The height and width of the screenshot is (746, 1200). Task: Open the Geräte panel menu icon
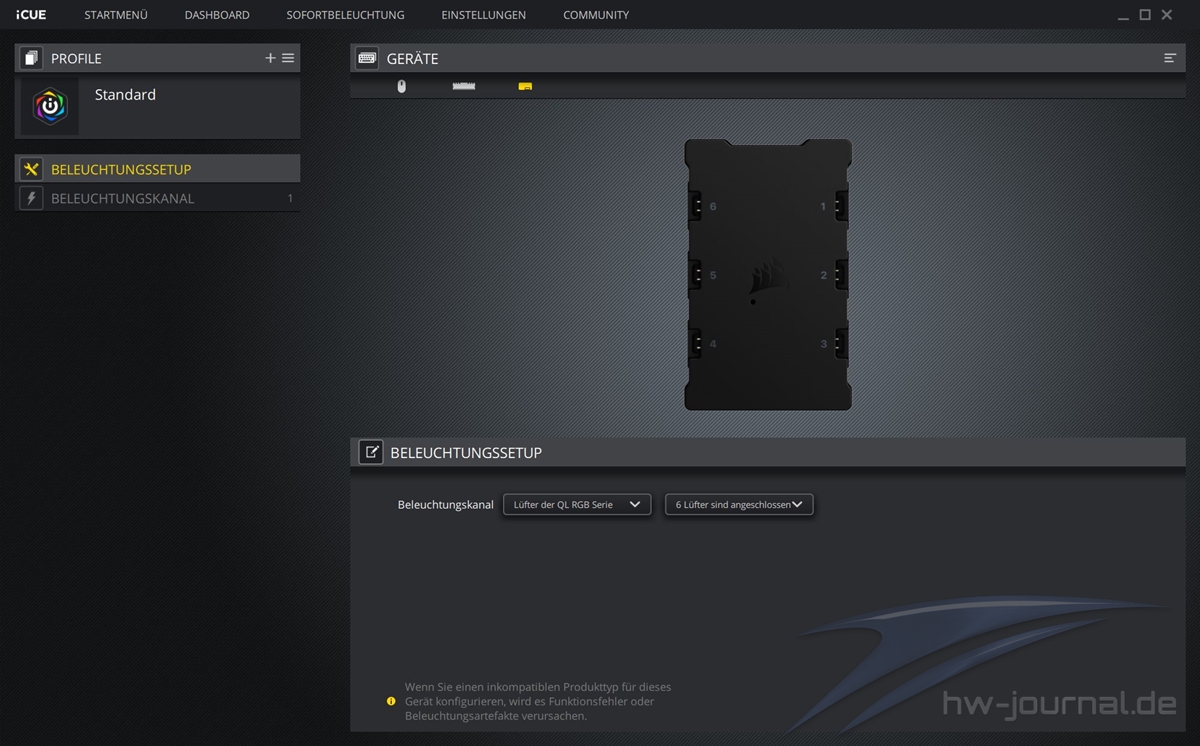[1170, 58]
